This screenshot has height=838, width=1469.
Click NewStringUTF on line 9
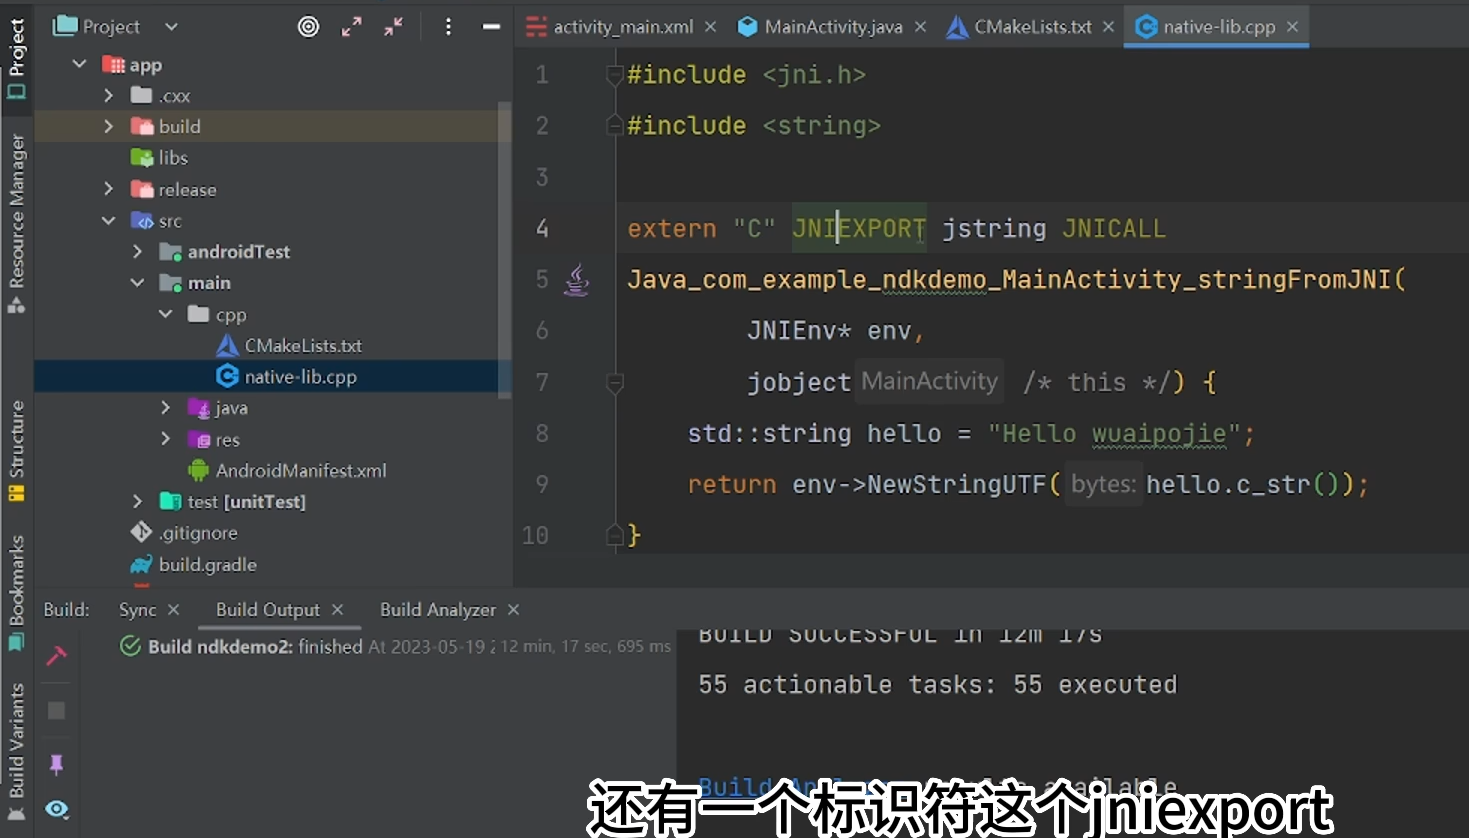point(956,484)
